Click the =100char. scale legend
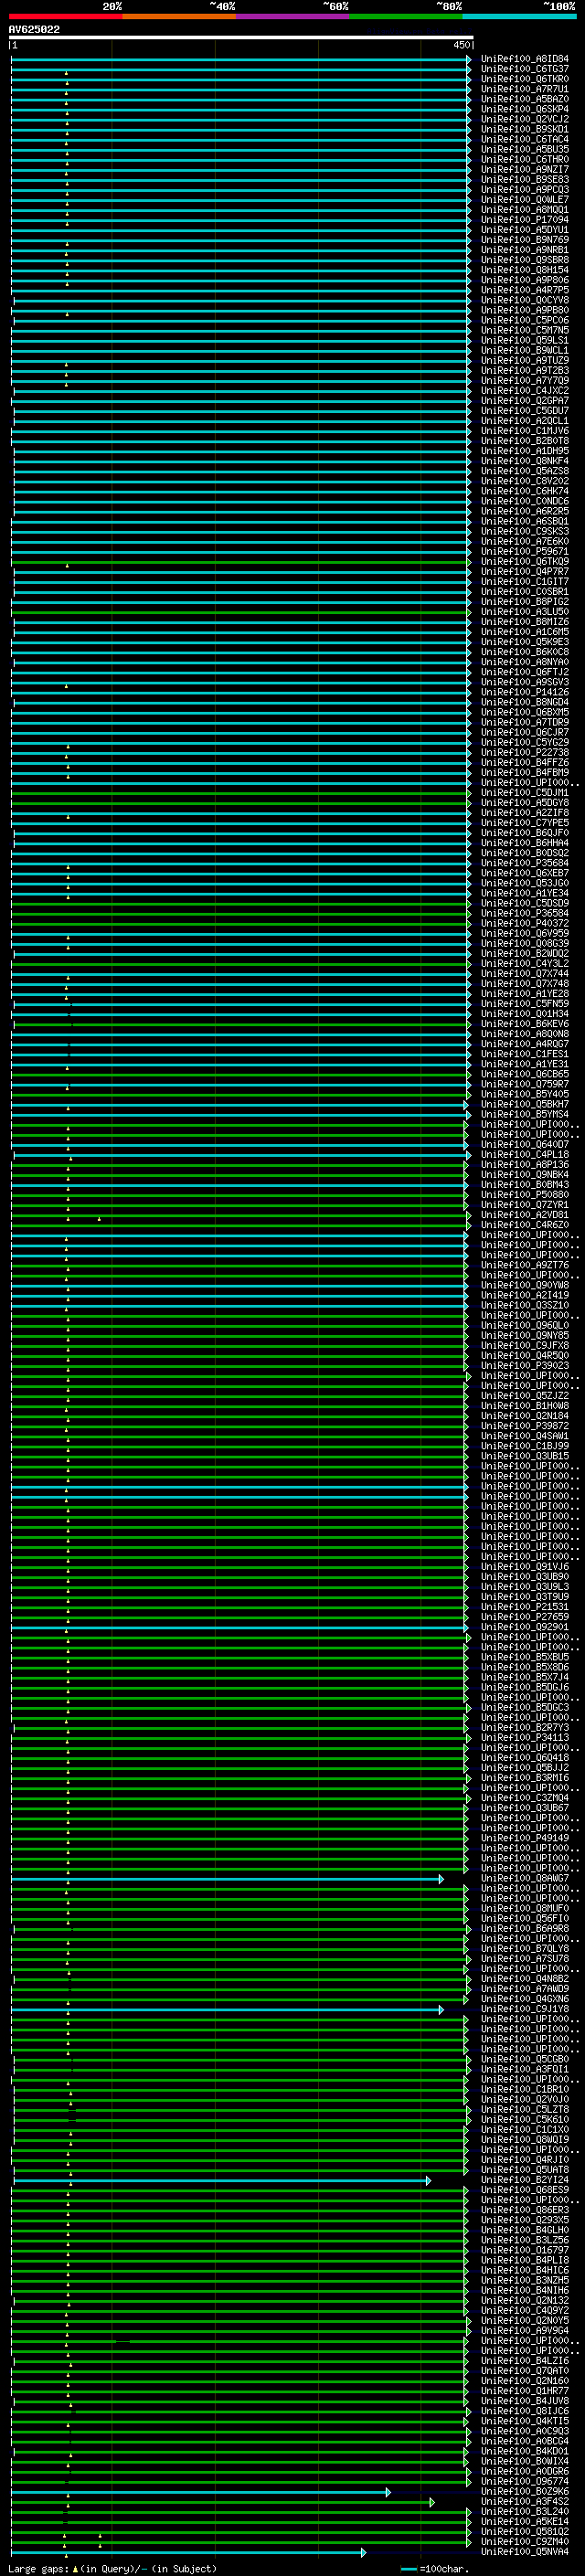585x2576 pixels. (x=434, y=2568)
